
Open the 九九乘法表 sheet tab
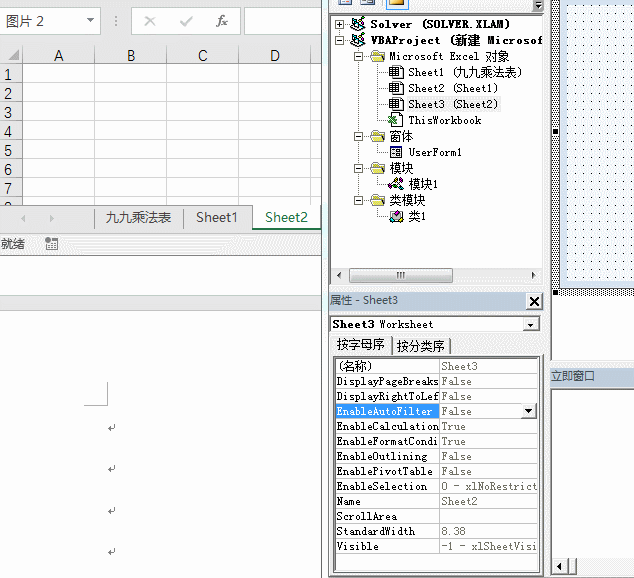pos(139,217)
